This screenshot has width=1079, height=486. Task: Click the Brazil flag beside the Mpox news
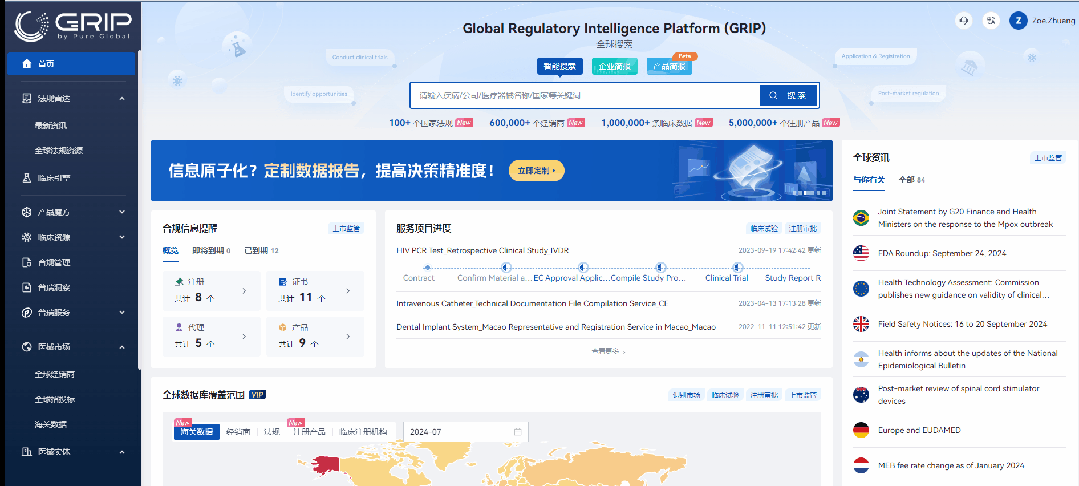coord(861,218)
